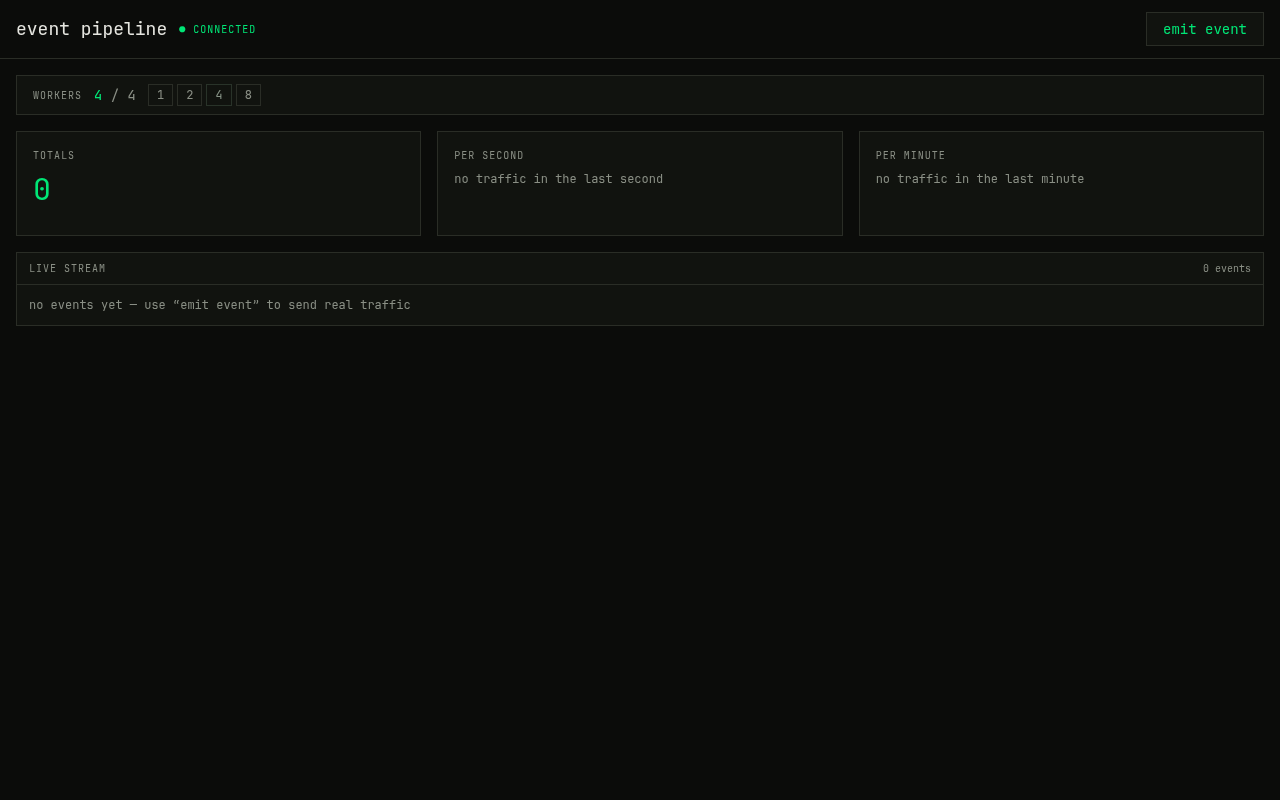
Task: Set workers to 2
Action: coord(190,95)
